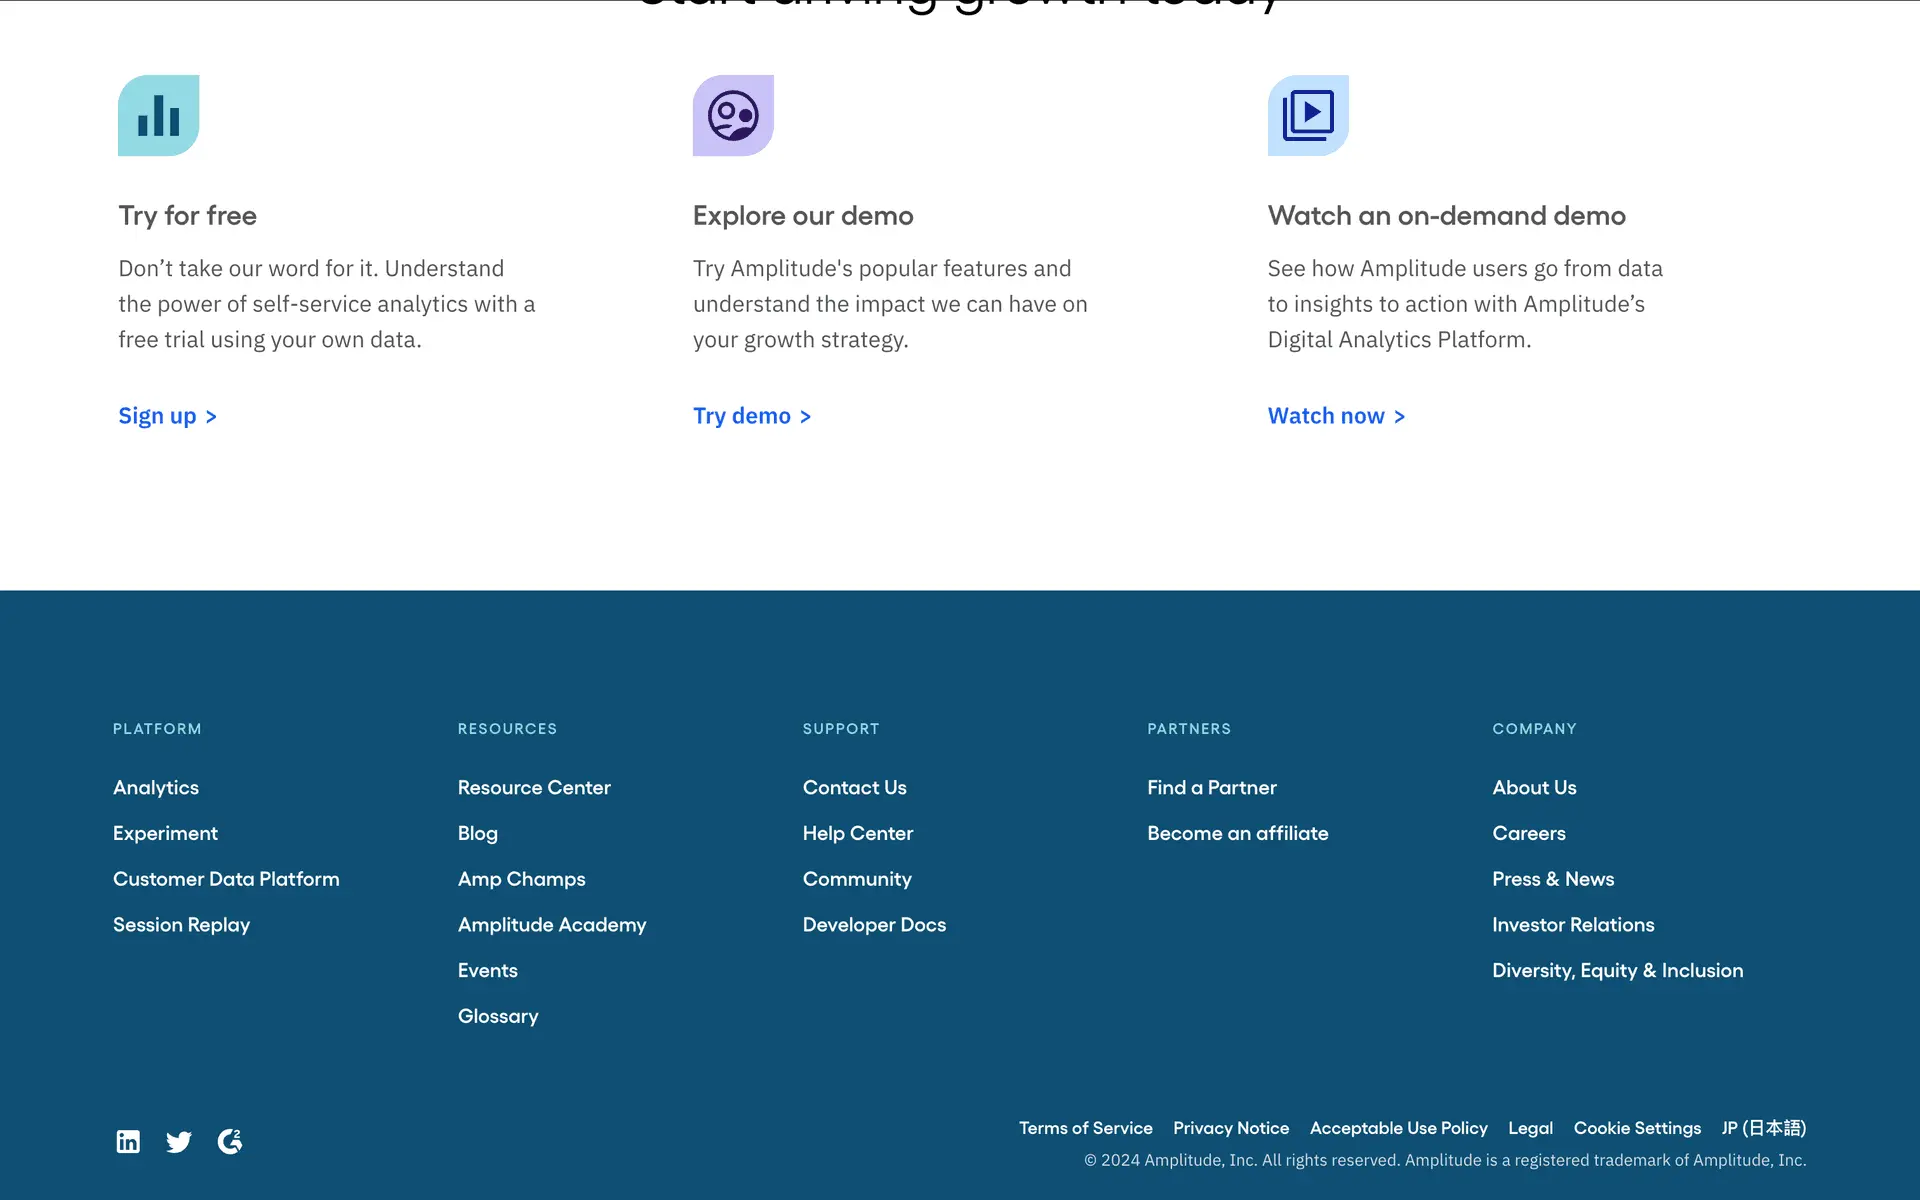Viewport: 1920px width, 1200px height.
Task: Visit Amplitude Academy link
Action: pos(552,925)
